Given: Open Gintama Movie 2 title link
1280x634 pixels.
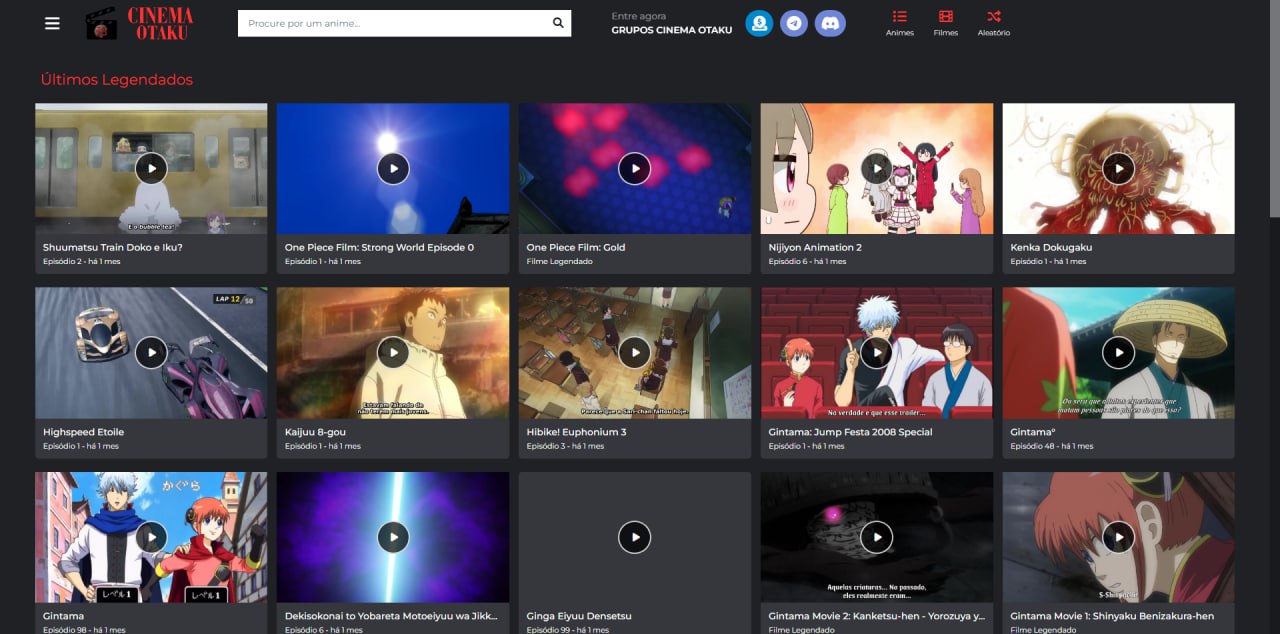Looking at the screenshot, I should tap(877, 616).
